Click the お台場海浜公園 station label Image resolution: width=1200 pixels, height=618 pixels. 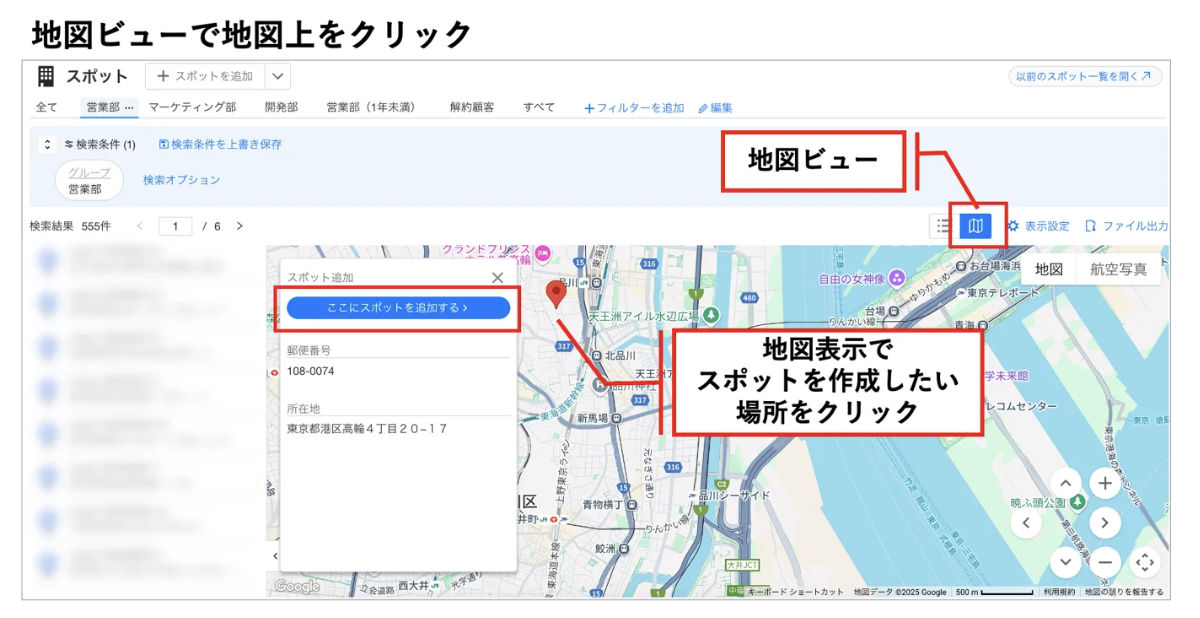(x=994, y=266)
